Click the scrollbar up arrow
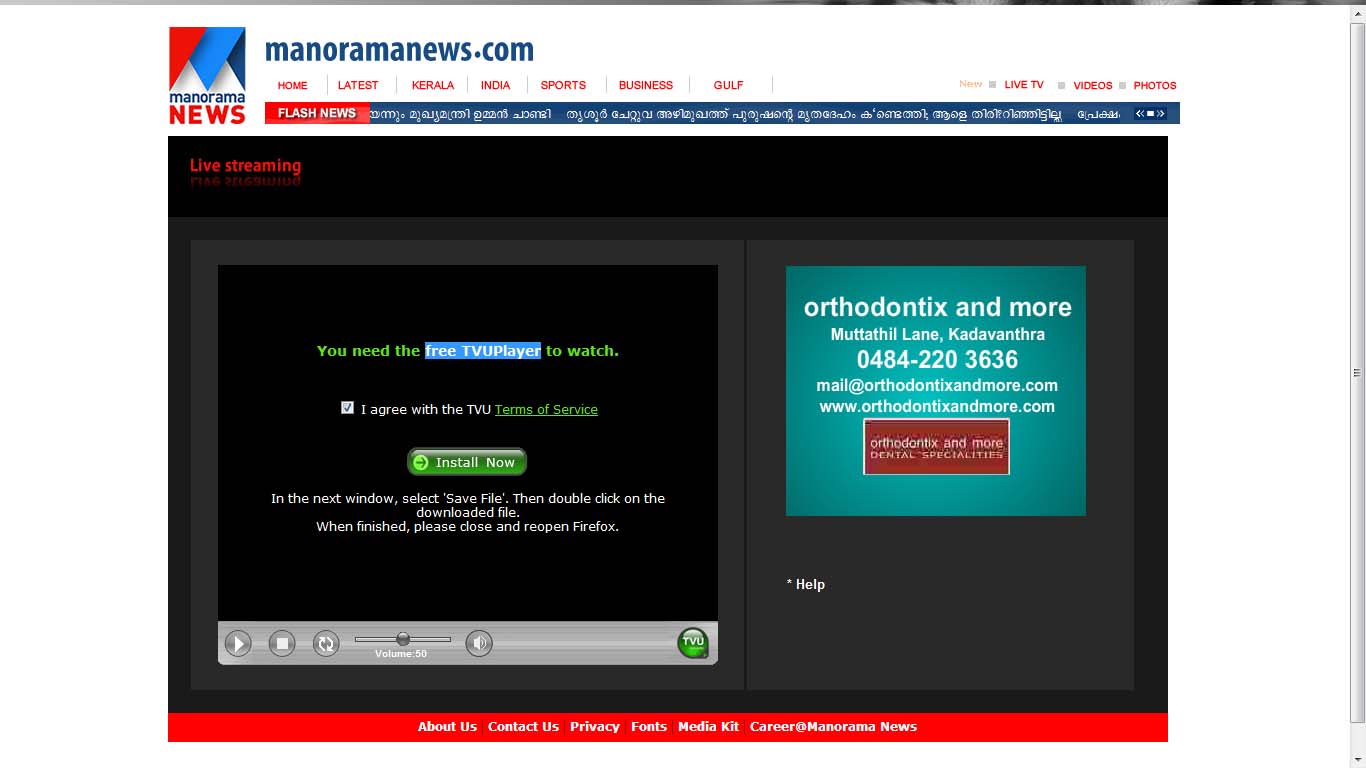This screenshot has height=768, width=1366. [x=1357, y=13]
